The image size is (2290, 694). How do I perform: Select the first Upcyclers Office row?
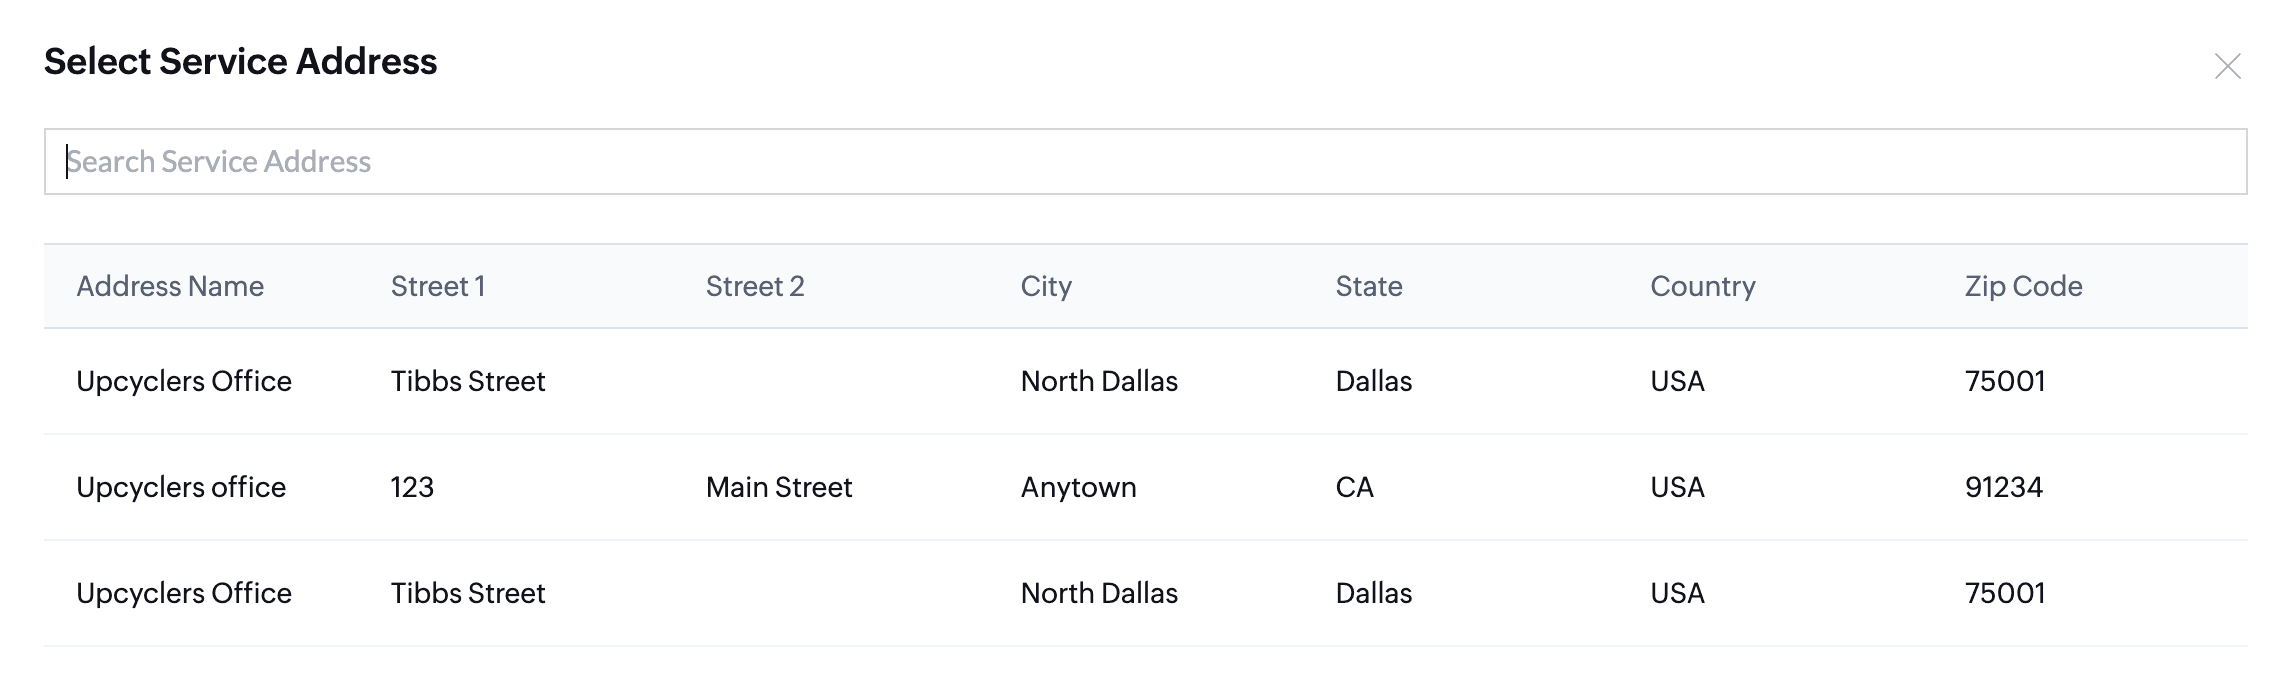(1145, 381)
